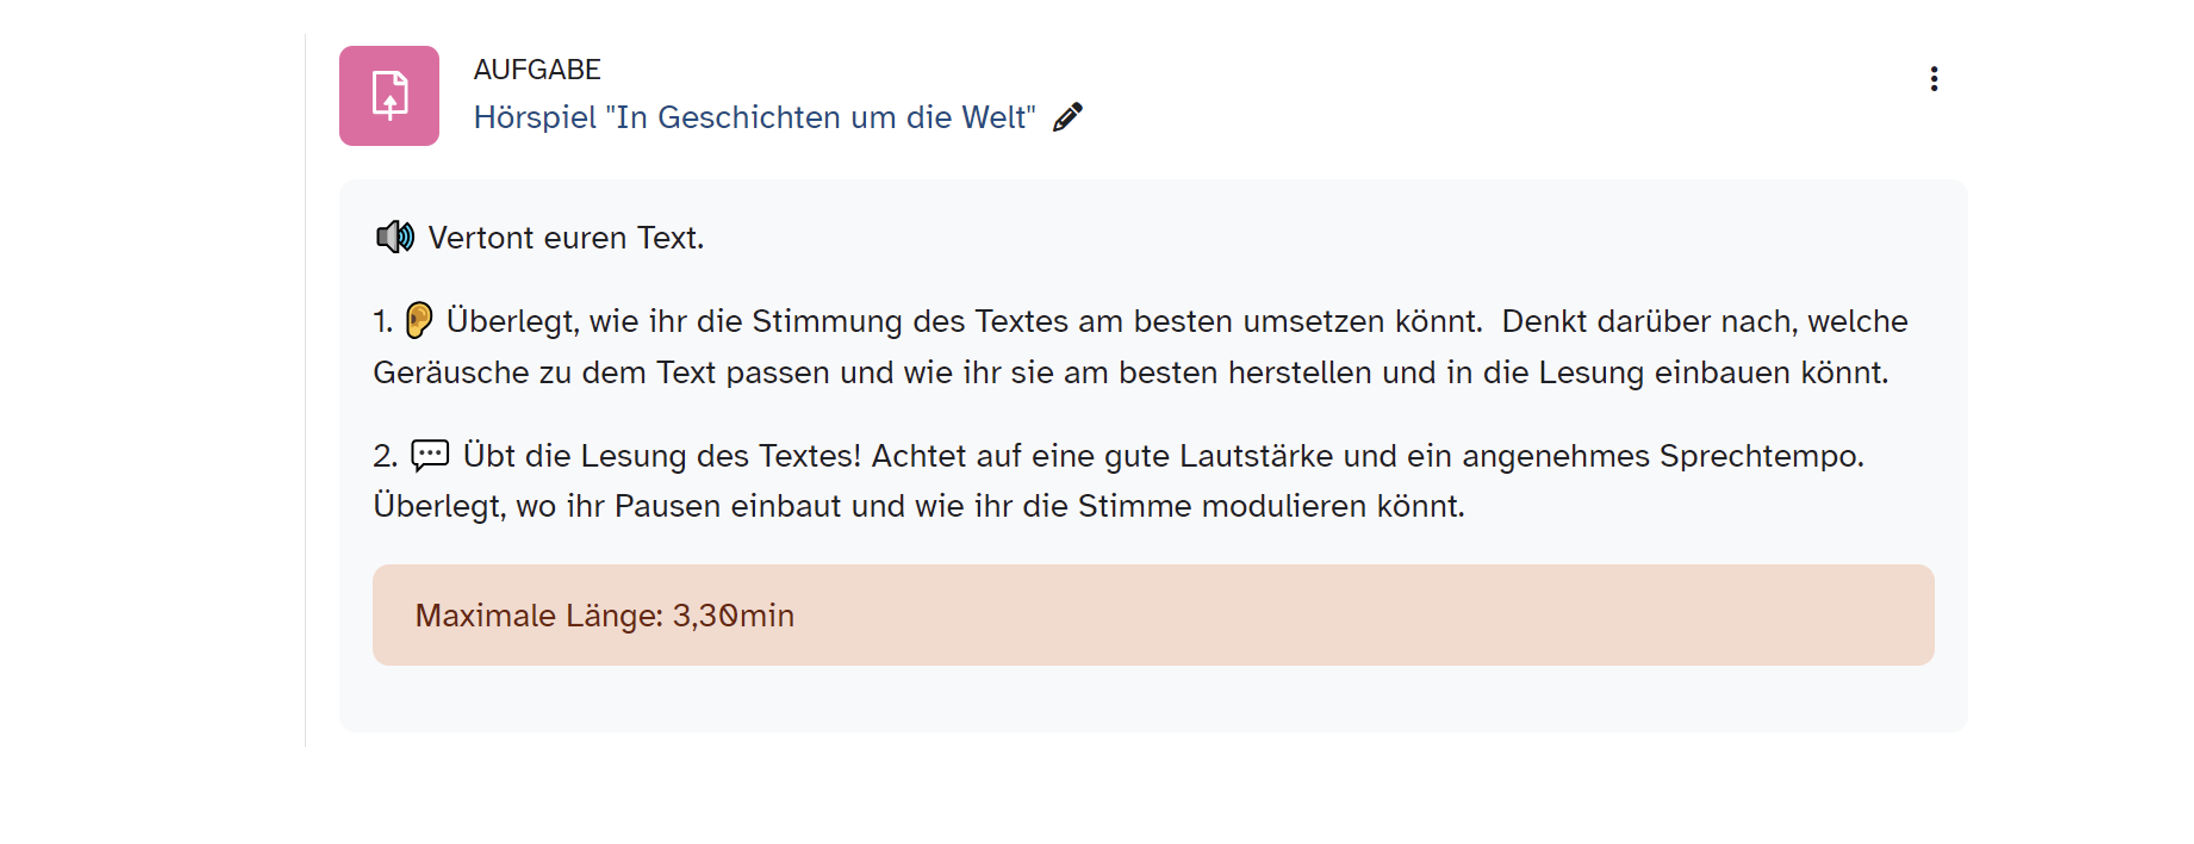Click the sentence starting 'Denkt darüber nach'
This screenshot has width=2194, height=844.
pos(1704,321)
